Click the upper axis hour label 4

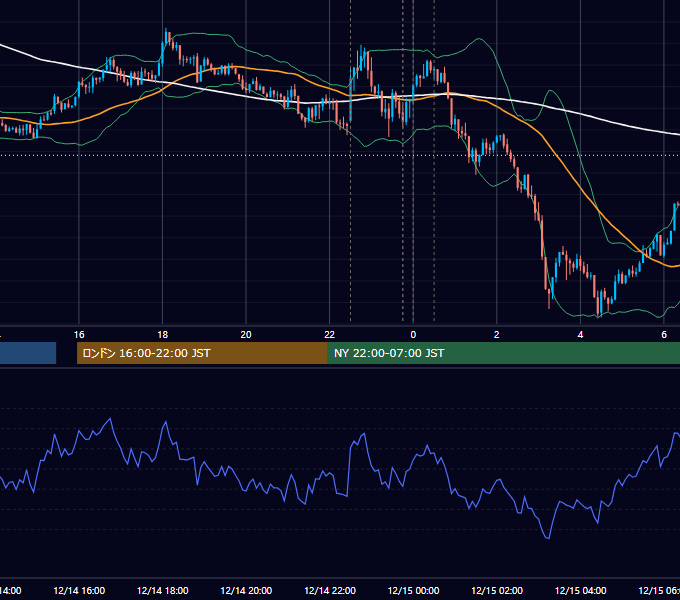coord(580,335)
